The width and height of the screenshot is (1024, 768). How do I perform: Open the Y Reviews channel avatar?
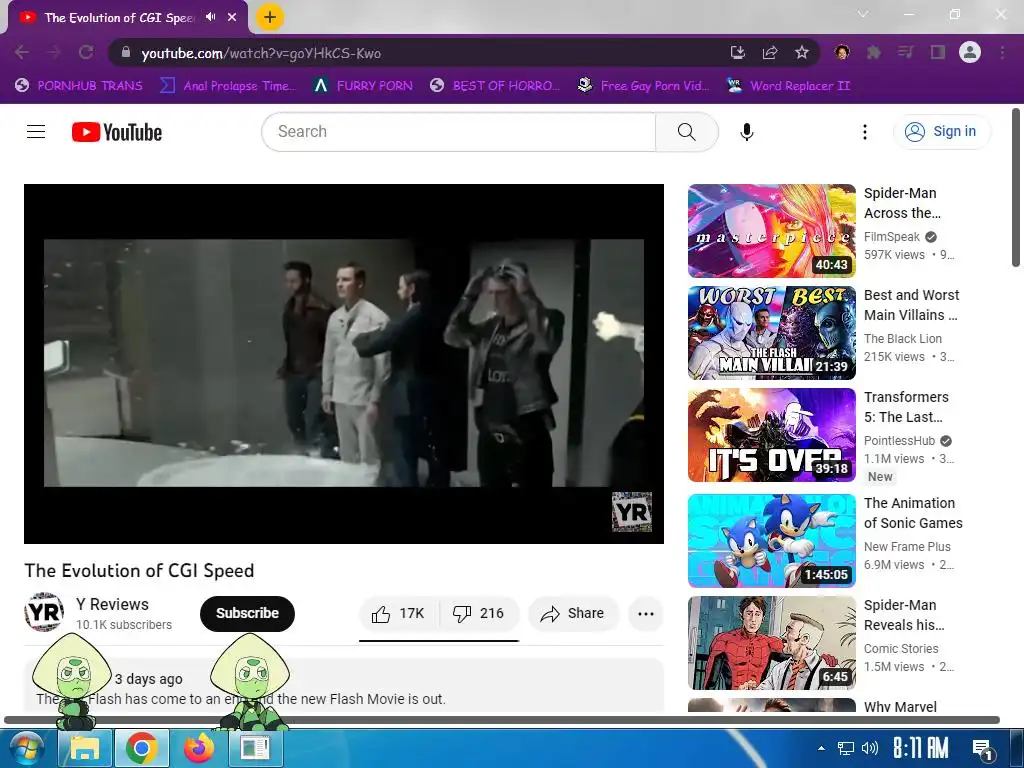[x=44, y=613]
